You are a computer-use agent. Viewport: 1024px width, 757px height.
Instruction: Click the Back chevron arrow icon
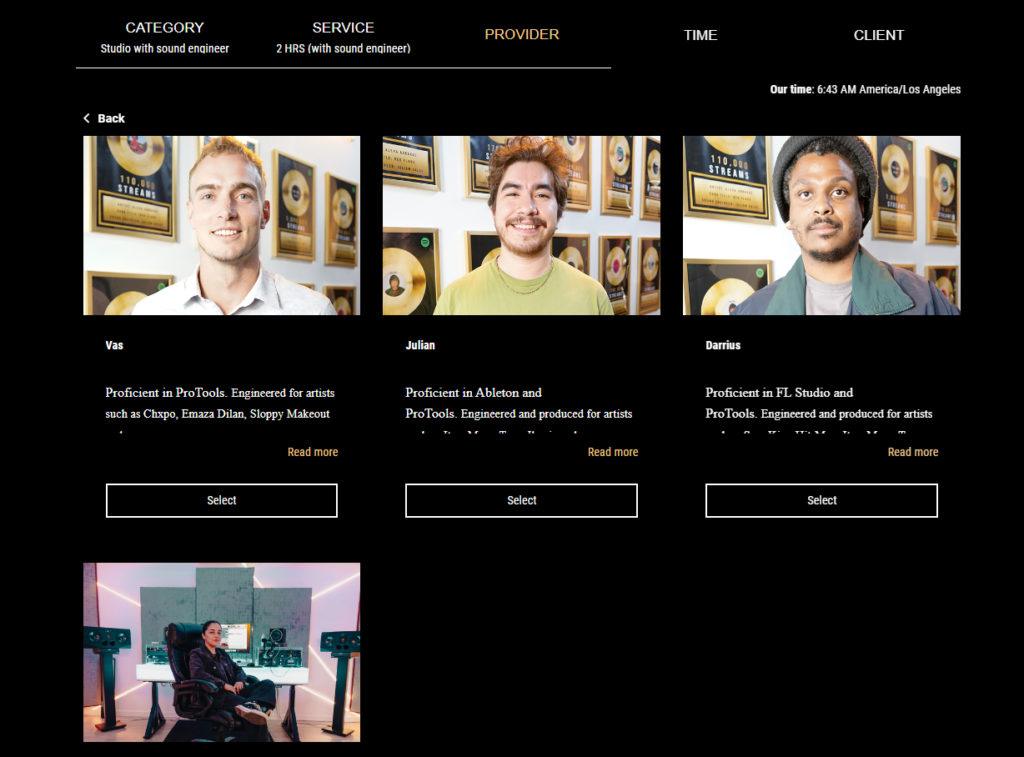pyautogui.click(x=86, y=118)
